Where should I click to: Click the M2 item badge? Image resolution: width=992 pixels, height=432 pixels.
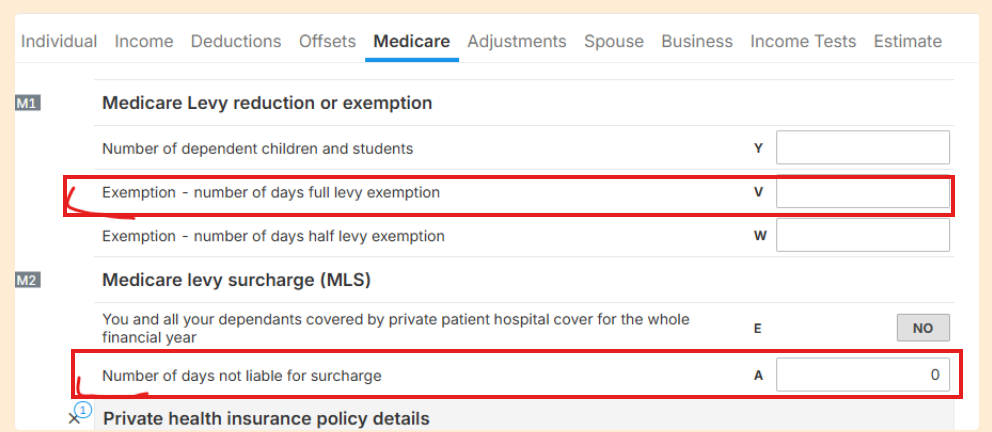28,280
